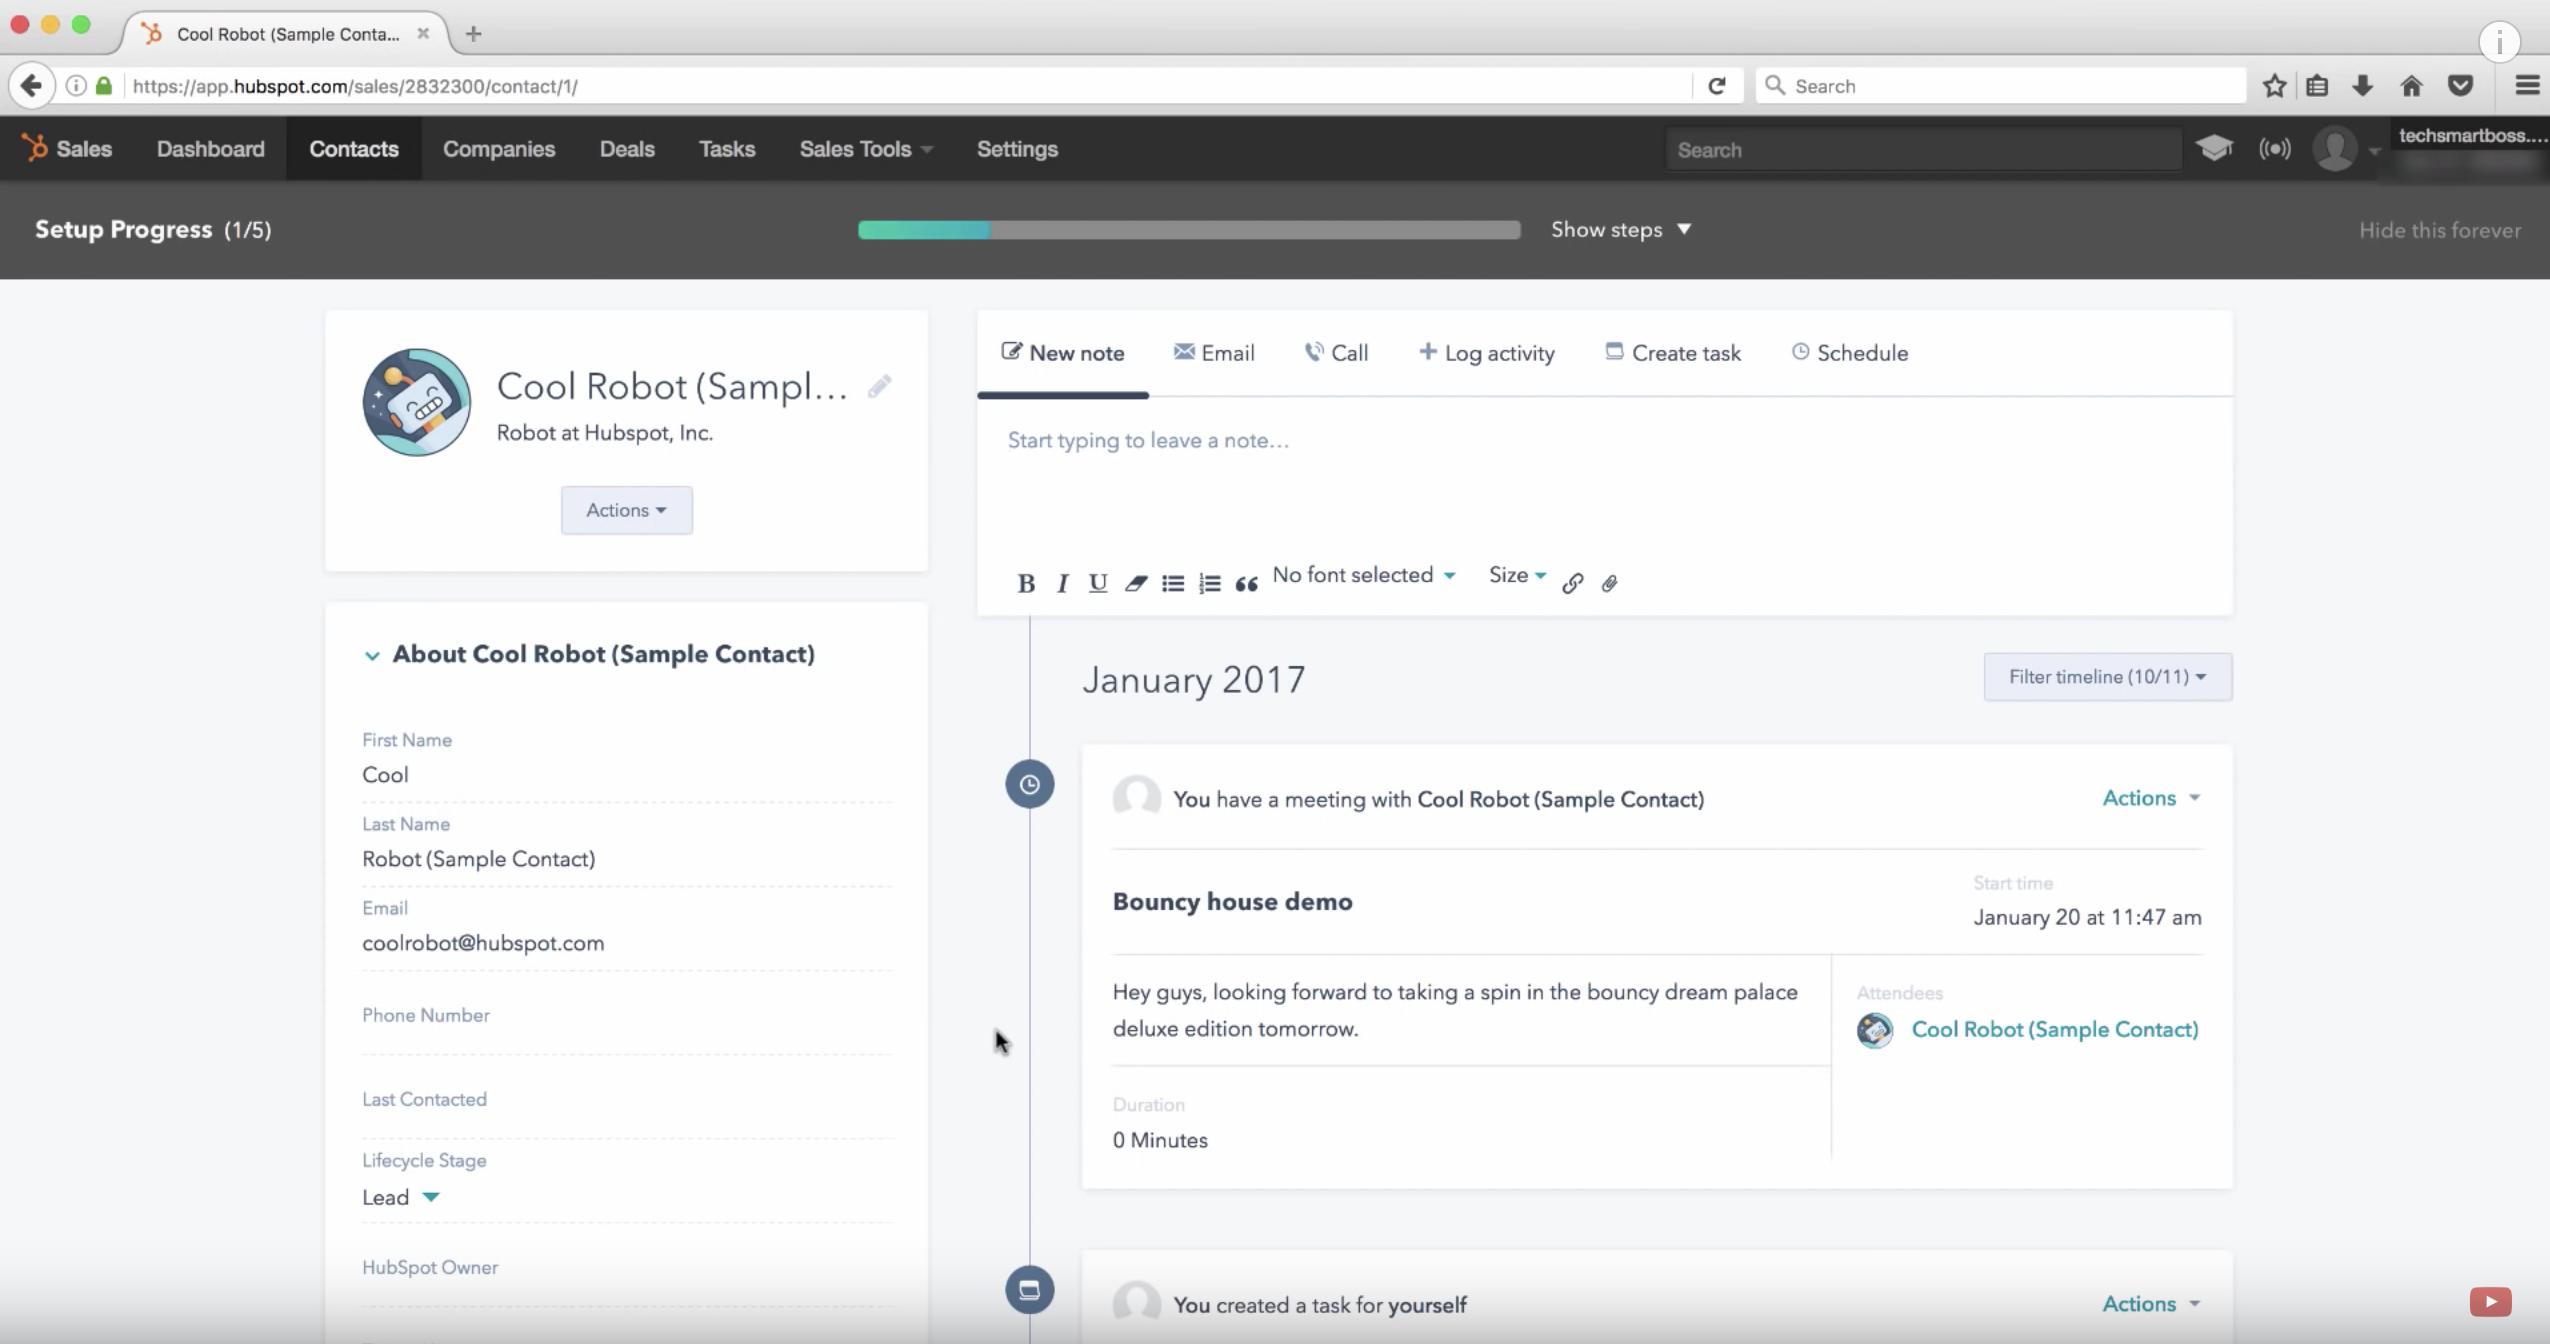Click the meeting clock timeline marker
Screen dimensions: 2550x1344
[x=1029, y=785]
